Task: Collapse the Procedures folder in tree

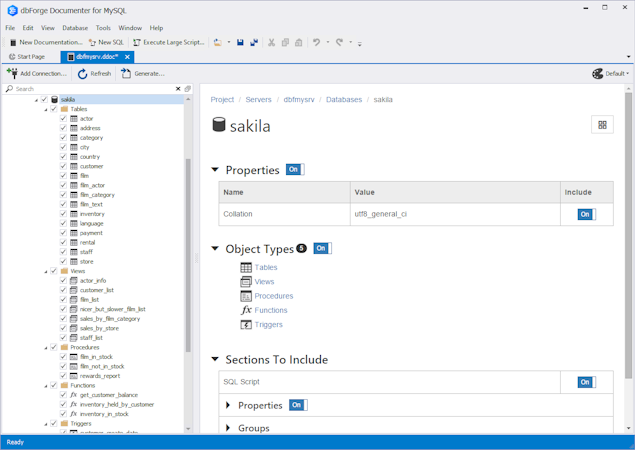Action: (x=46, y=348)
